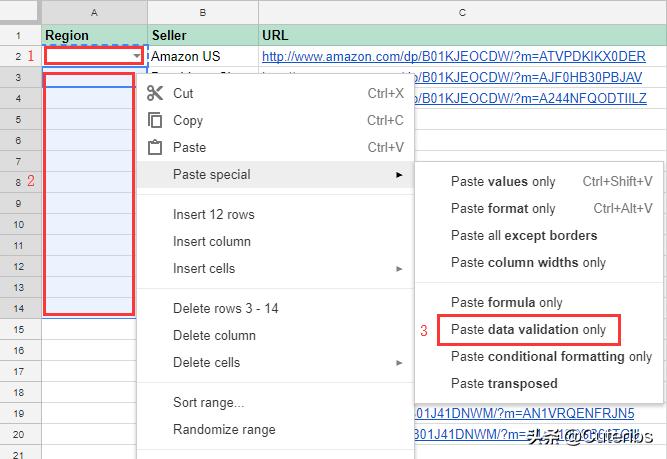Choose Delete column option

tap(276, 336)
